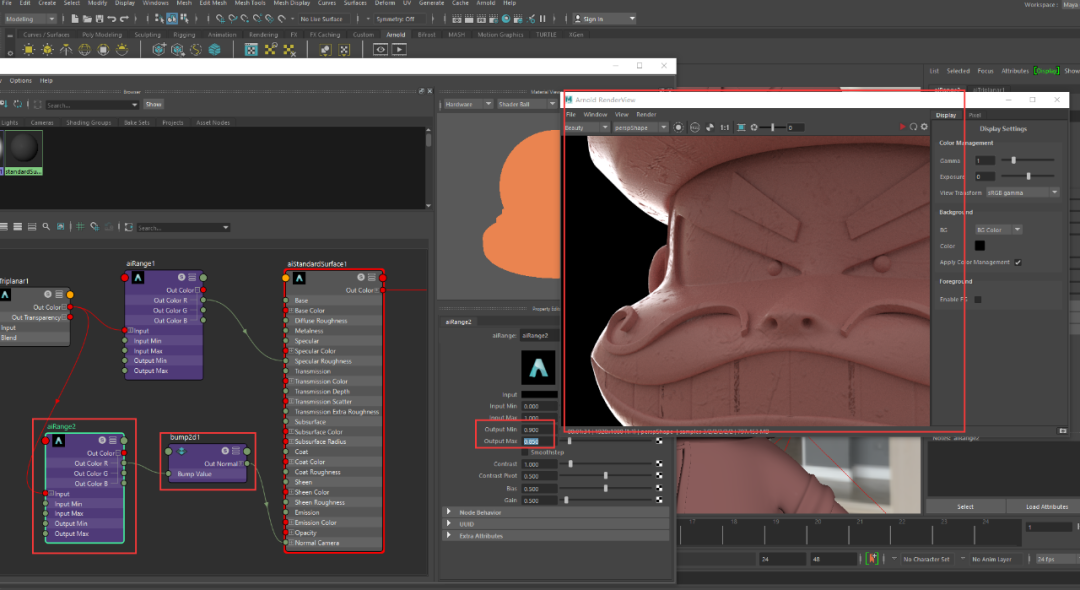Screen dimensions: 1080x590
Task: Open the Beauty AOV dropdown in RenderView
Action: point(587,127)
